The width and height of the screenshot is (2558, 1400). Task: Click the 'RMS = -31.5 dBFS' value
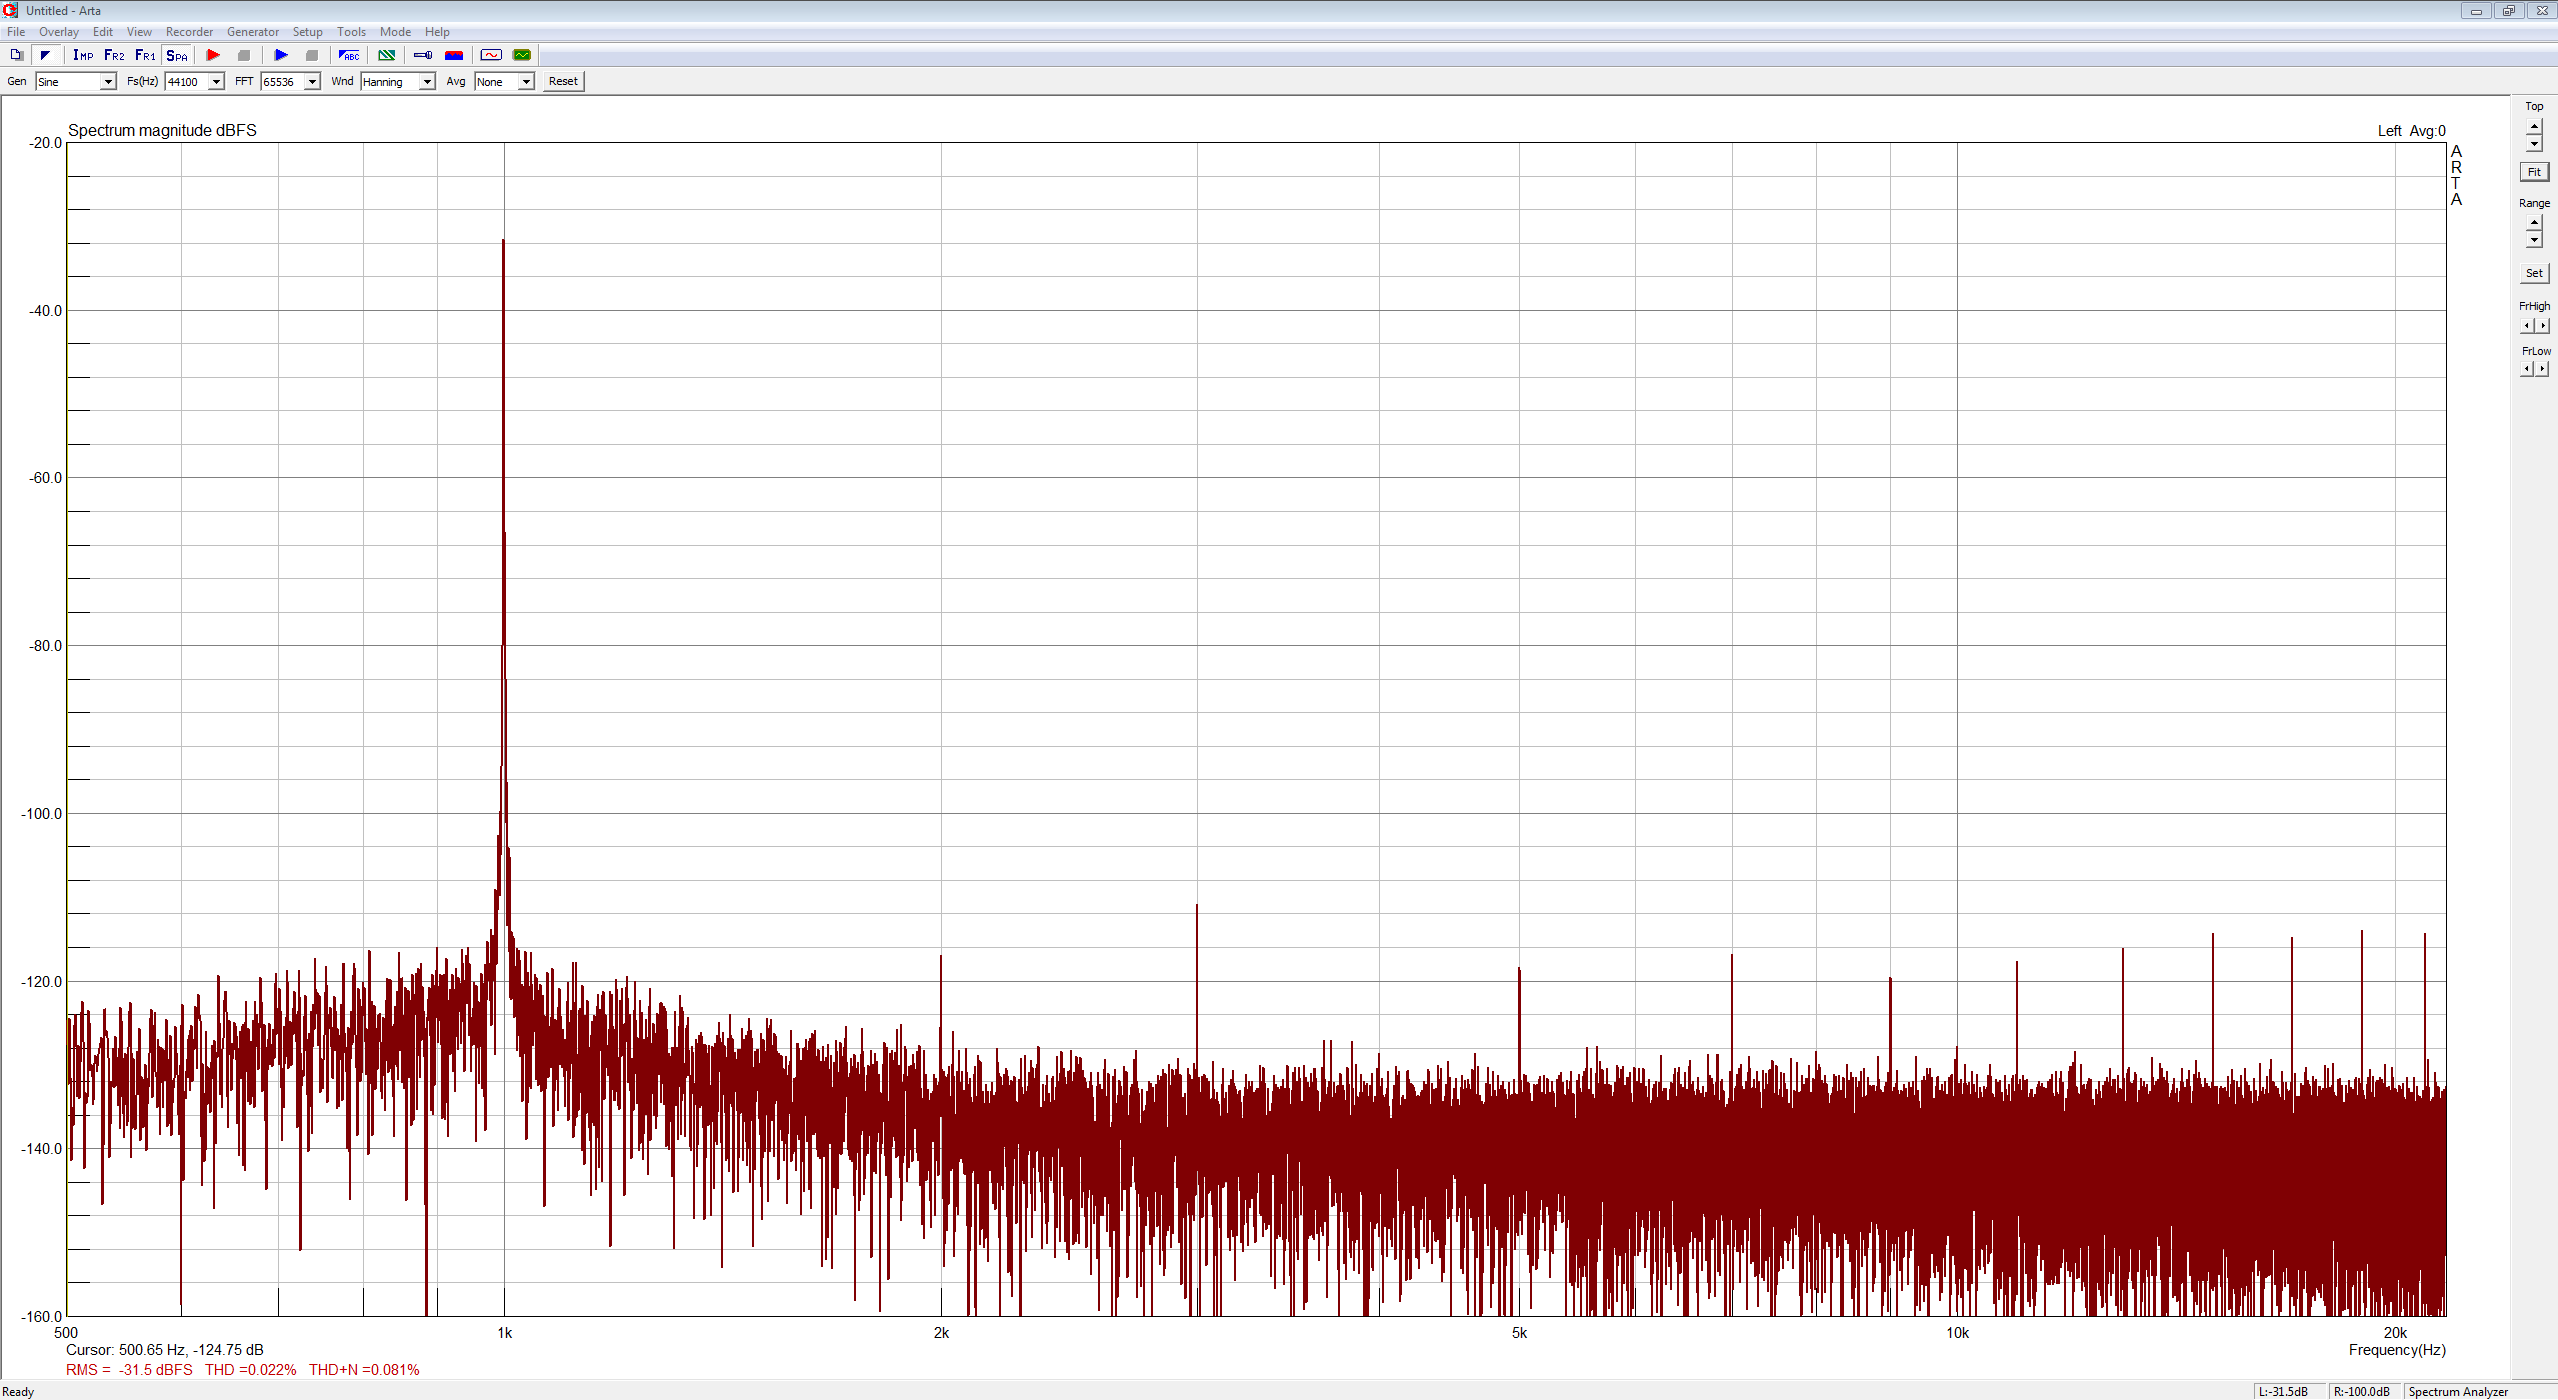(x=129, y=1370)
